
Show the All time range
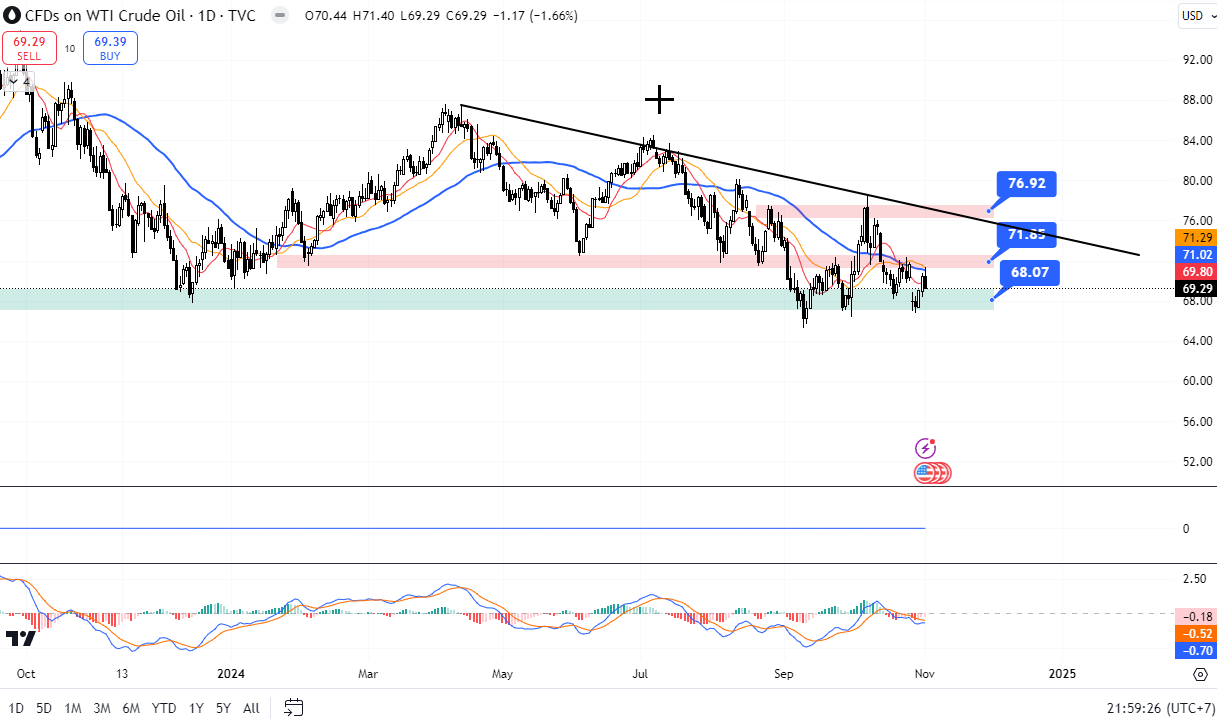coord(251,708)
